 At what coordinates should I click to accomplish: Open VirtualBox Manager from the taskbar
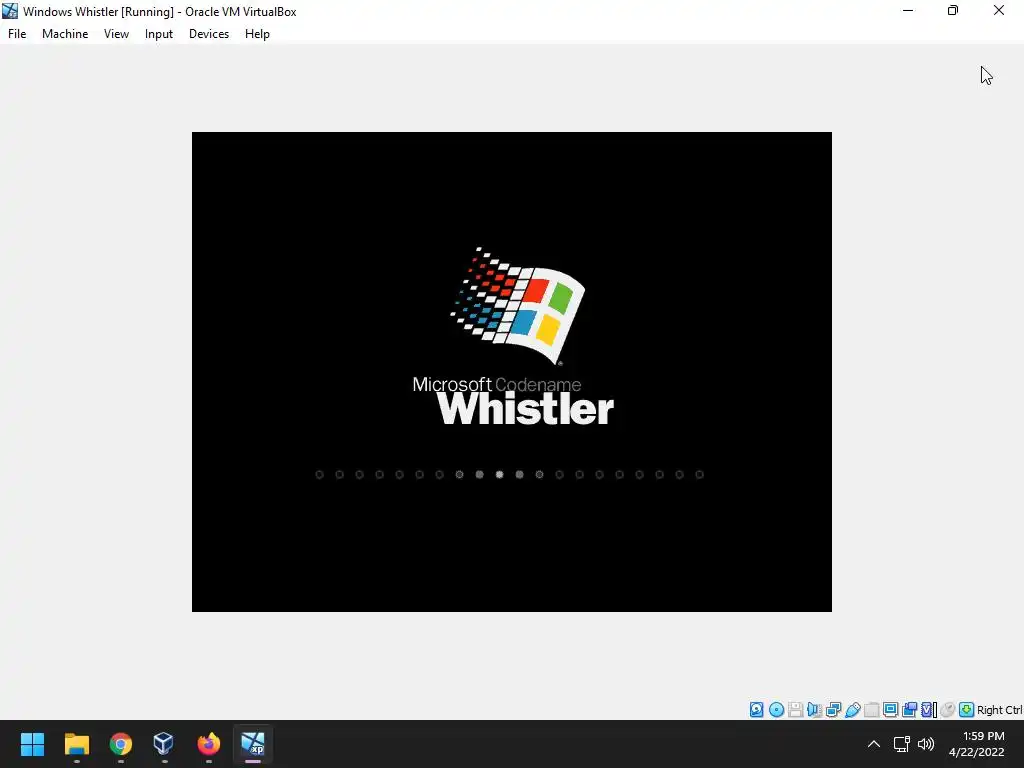(x=164, y=744)
